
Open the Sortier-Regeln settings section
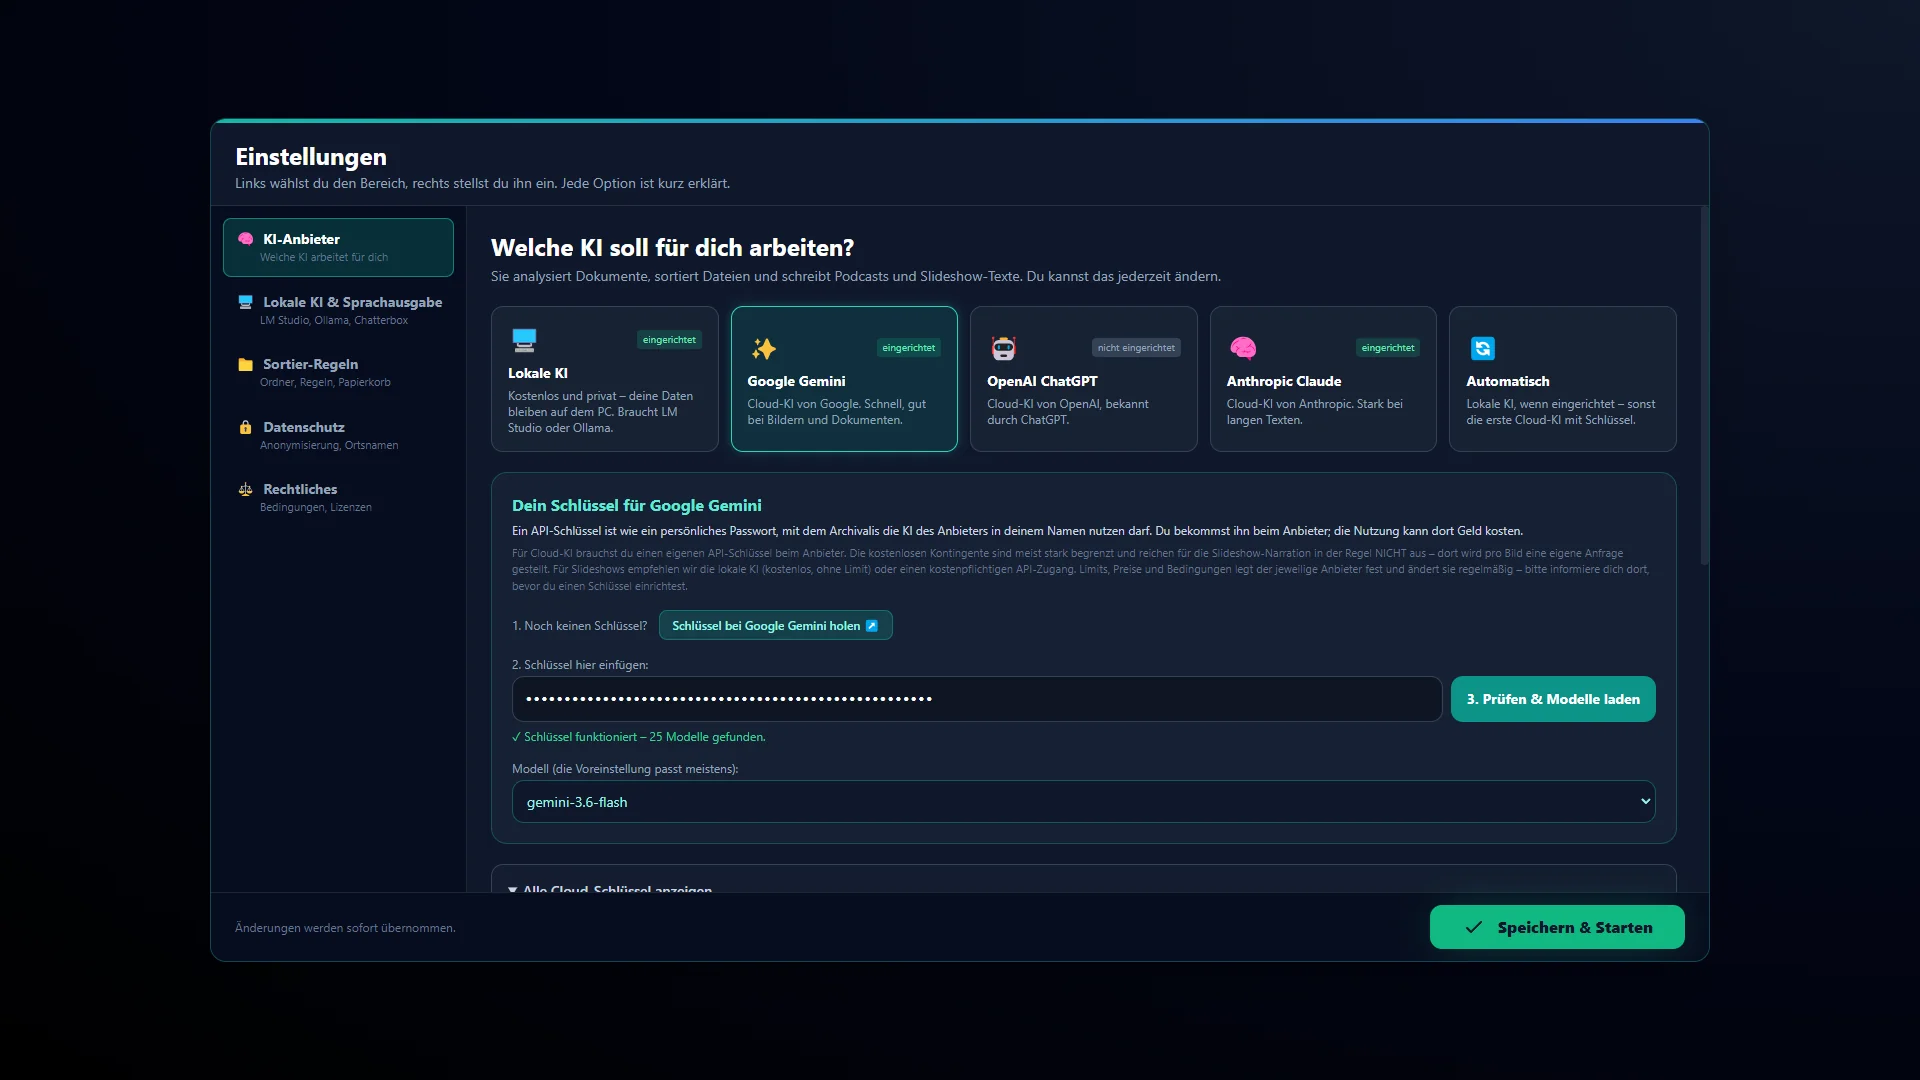coord(338,372)
